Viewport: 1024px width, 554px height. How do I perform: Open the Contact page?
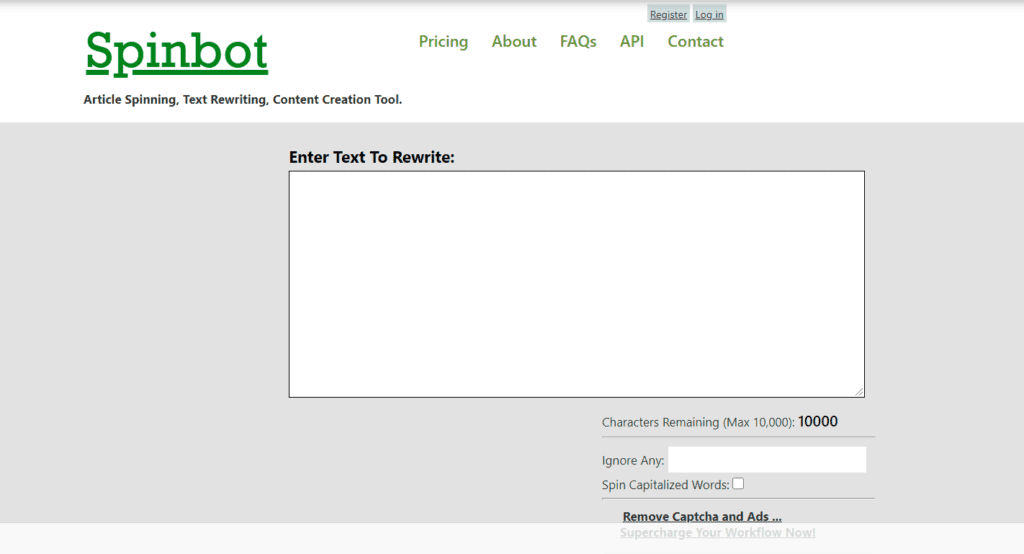pyautogui.click(x=695, y=41)
